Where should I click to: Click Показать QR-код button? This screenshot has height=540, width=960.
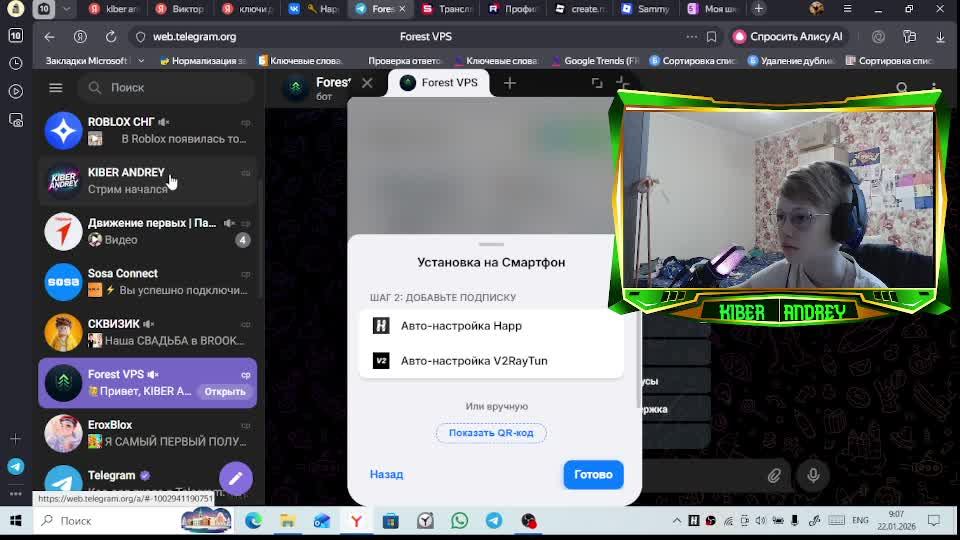coord(491,433)
